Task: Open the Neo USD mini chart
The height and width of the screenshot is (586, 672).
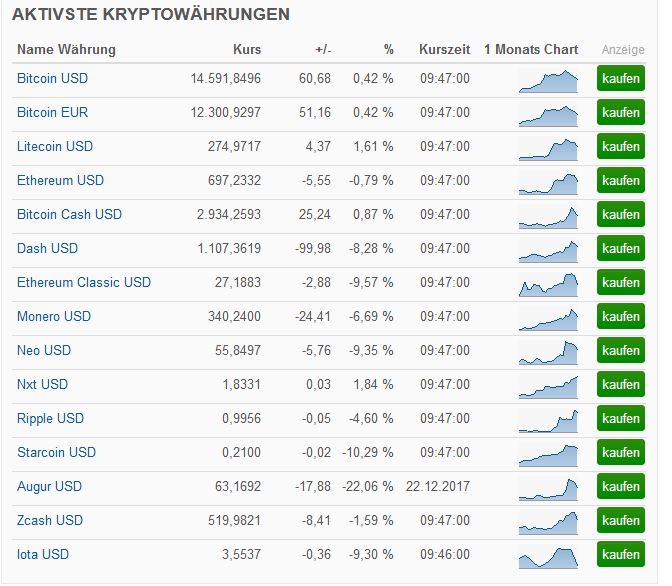Action: (548, 352)
